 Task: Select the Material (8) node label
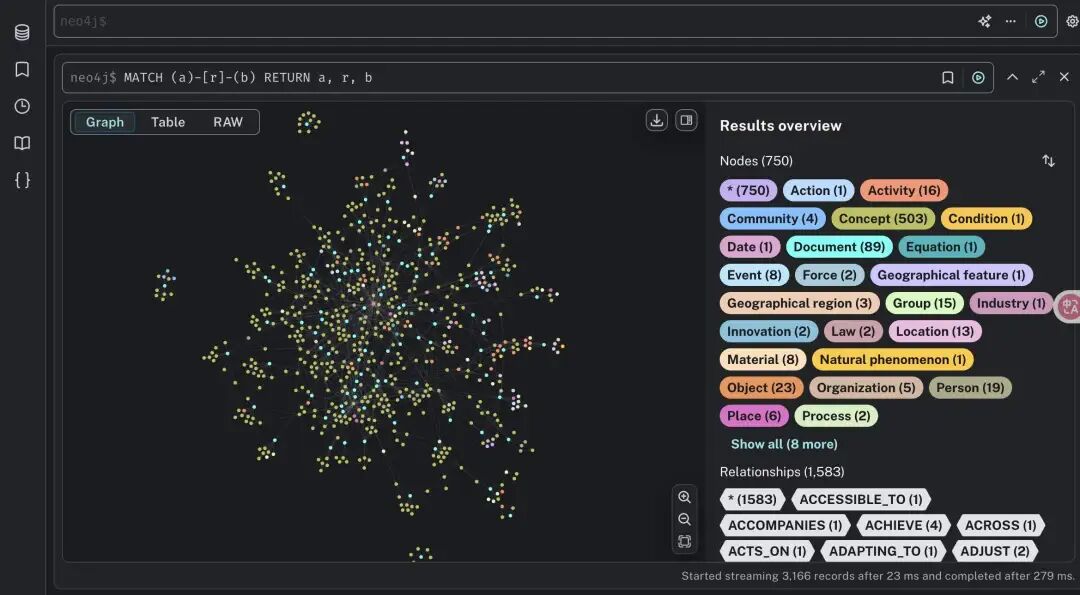pyautogui.click(x=762, y=360)
